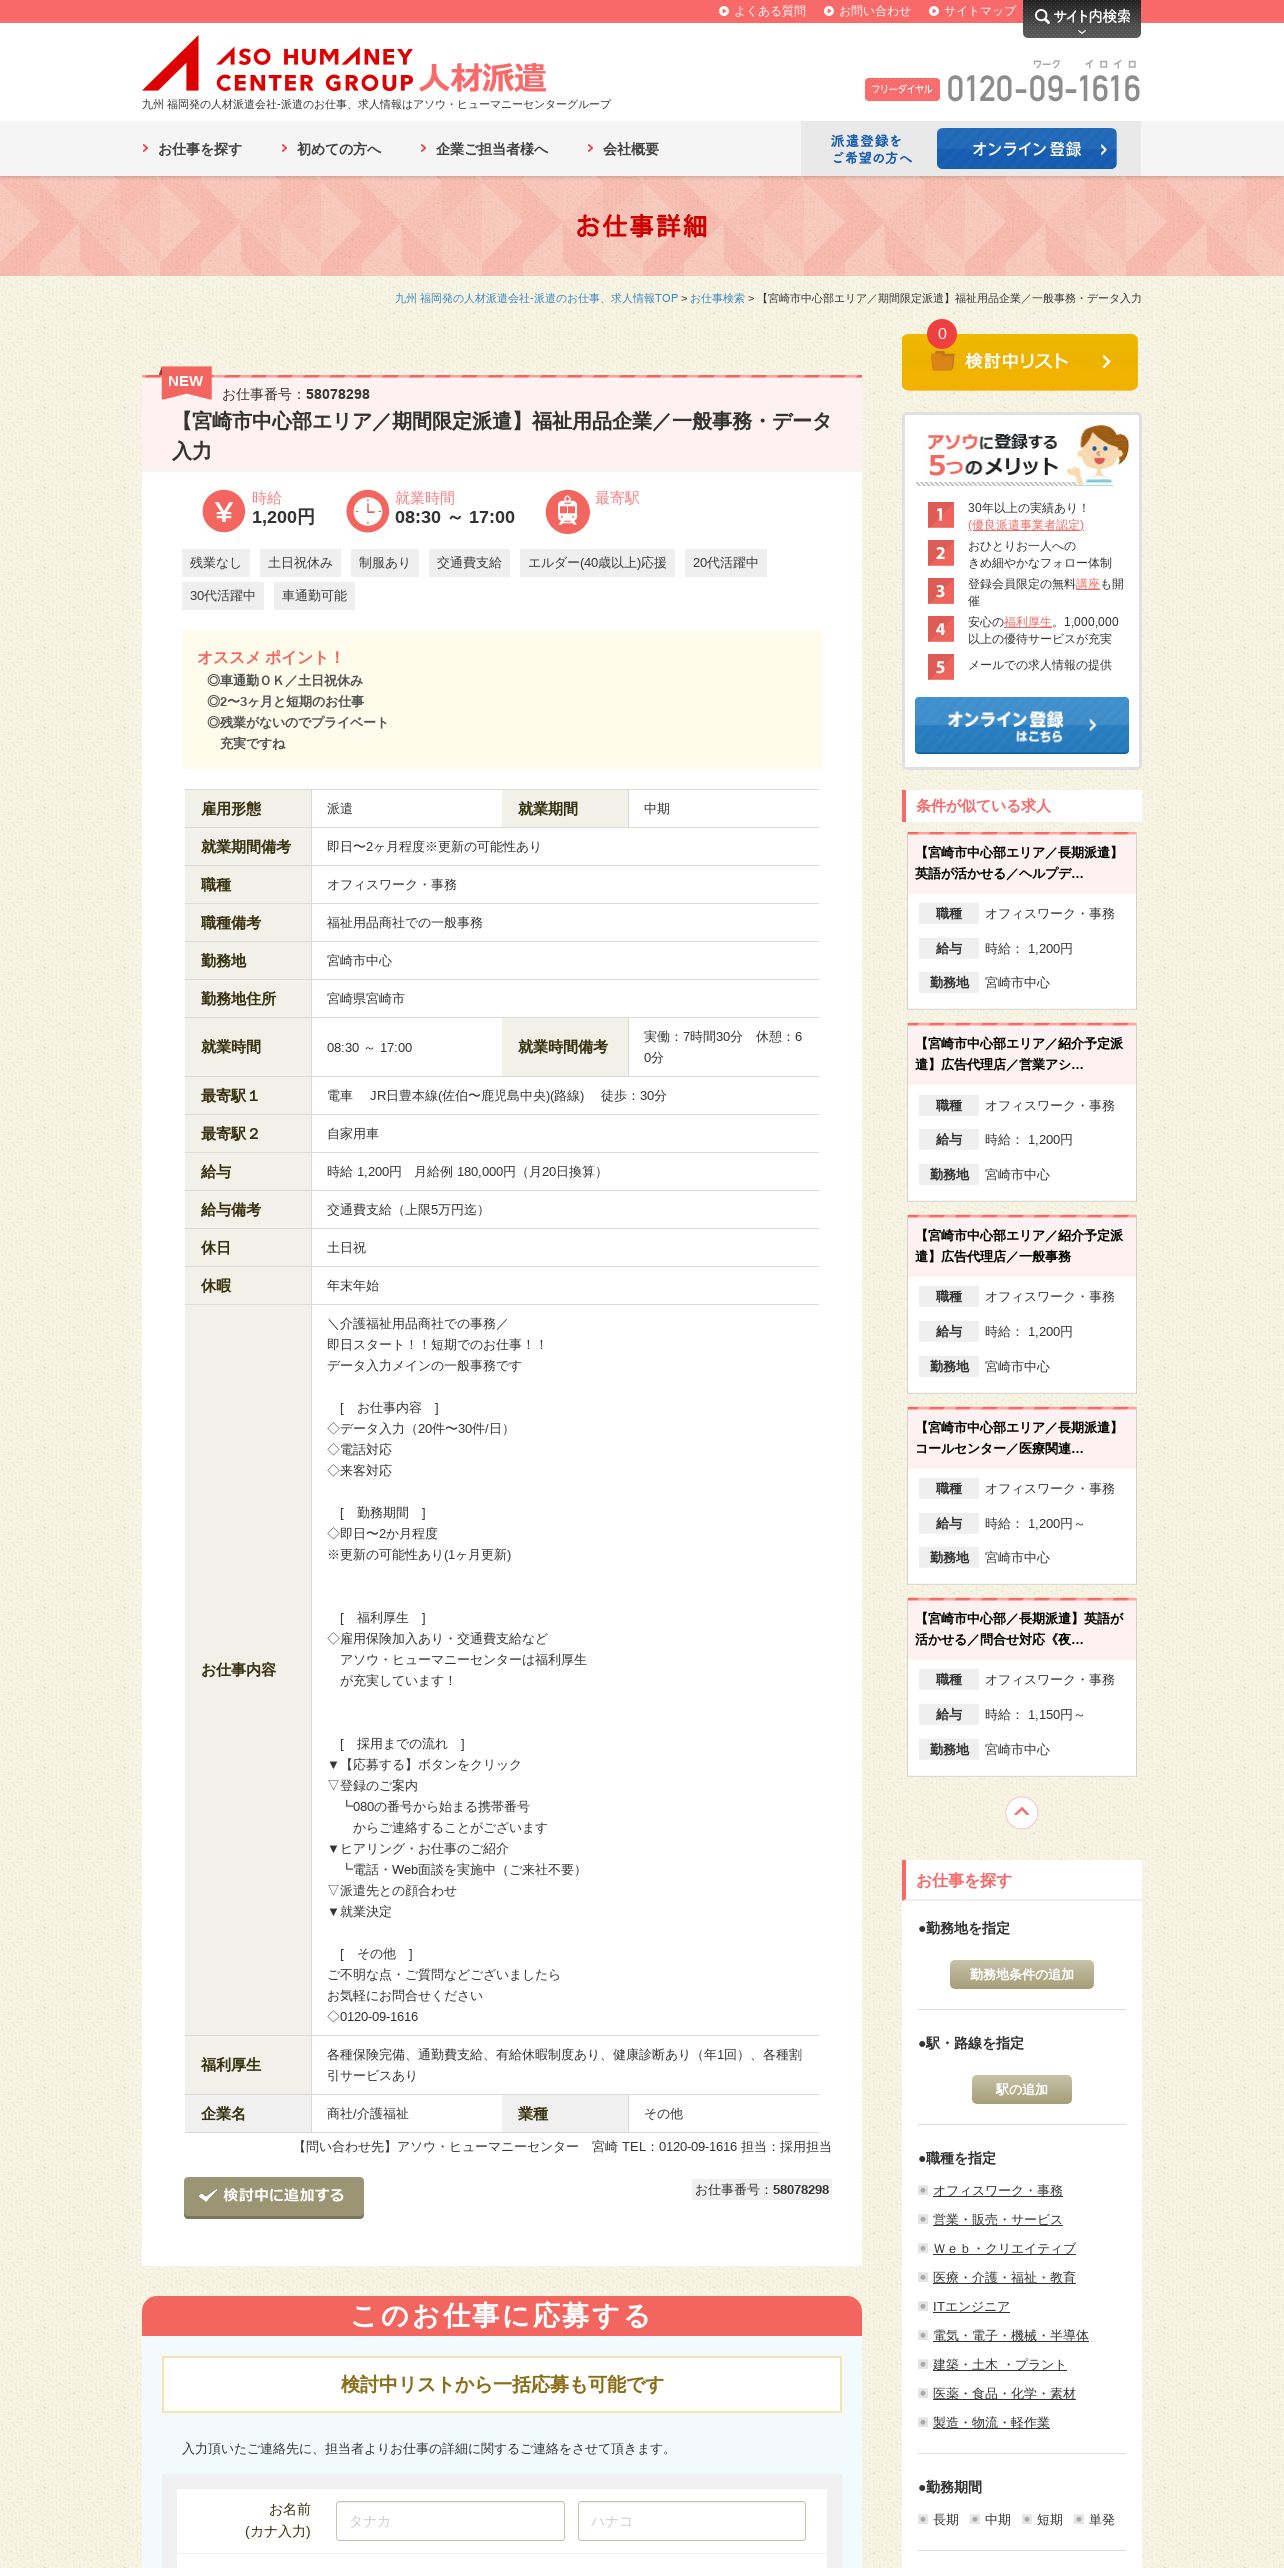Click the folder icon in 検討中リスト

coord(942,361)
